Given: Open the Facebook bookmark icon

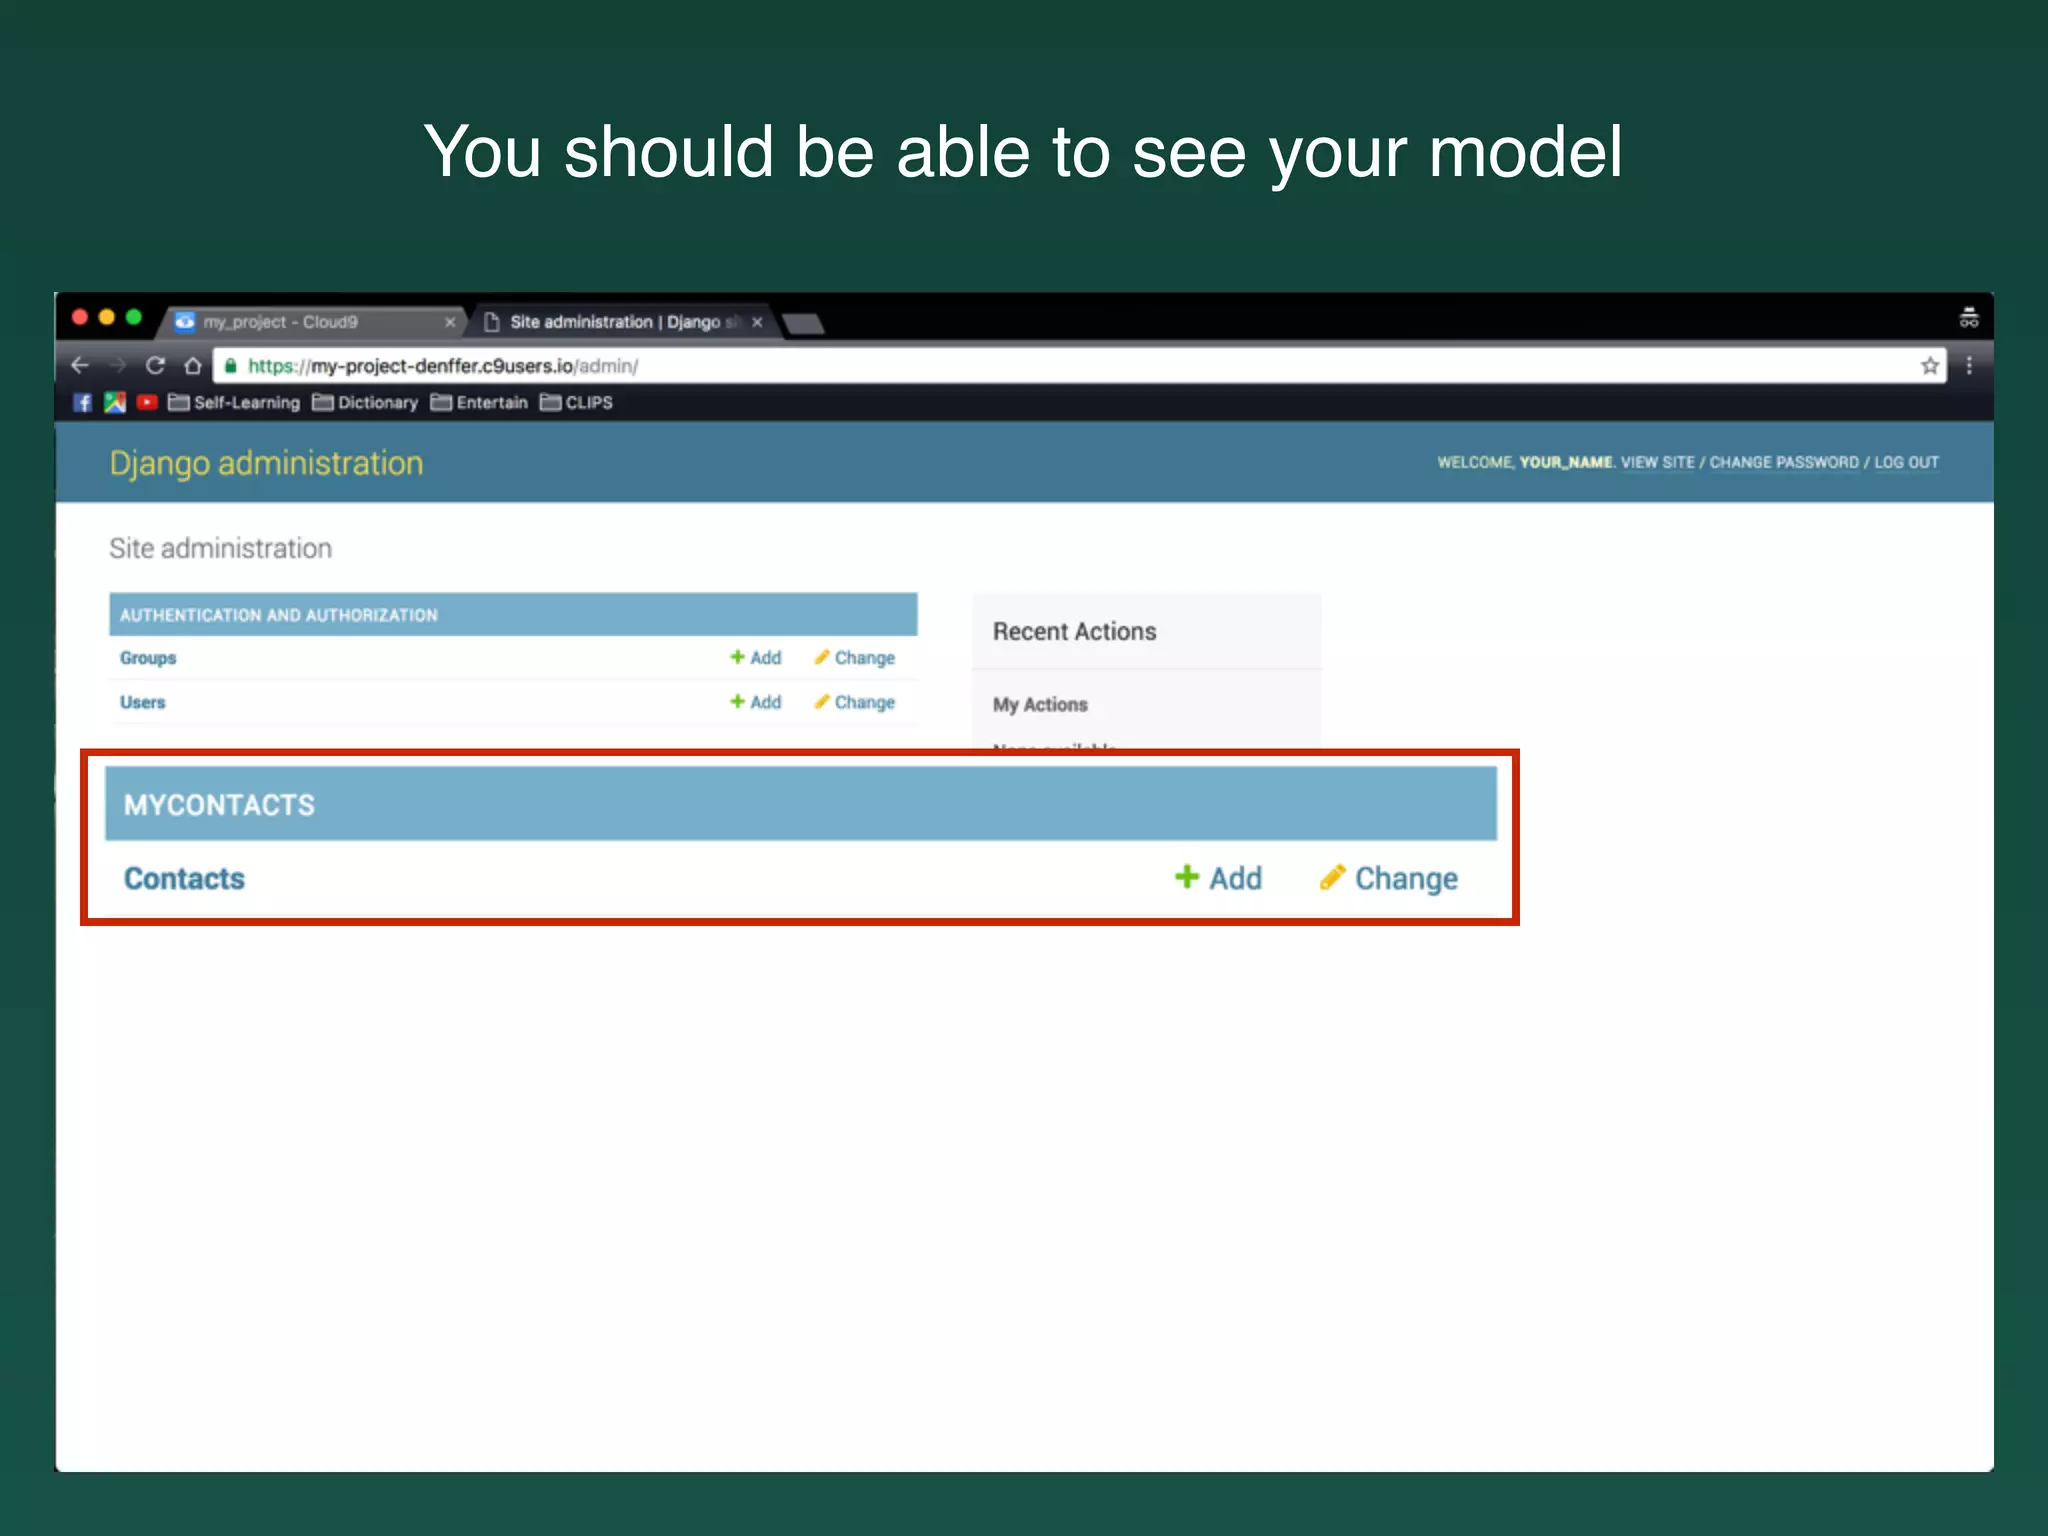Looking at the screenshot, I should [x=83, y=402].
